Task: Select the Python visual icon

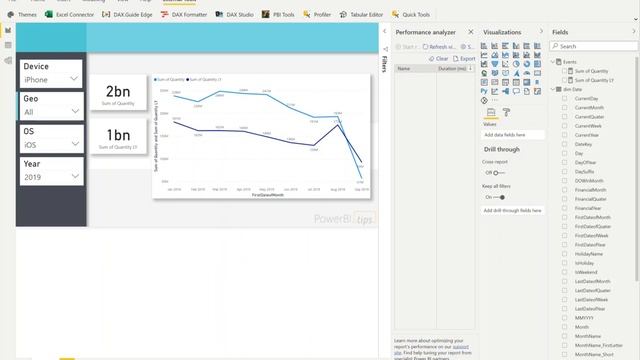Action: click(484, 91)
